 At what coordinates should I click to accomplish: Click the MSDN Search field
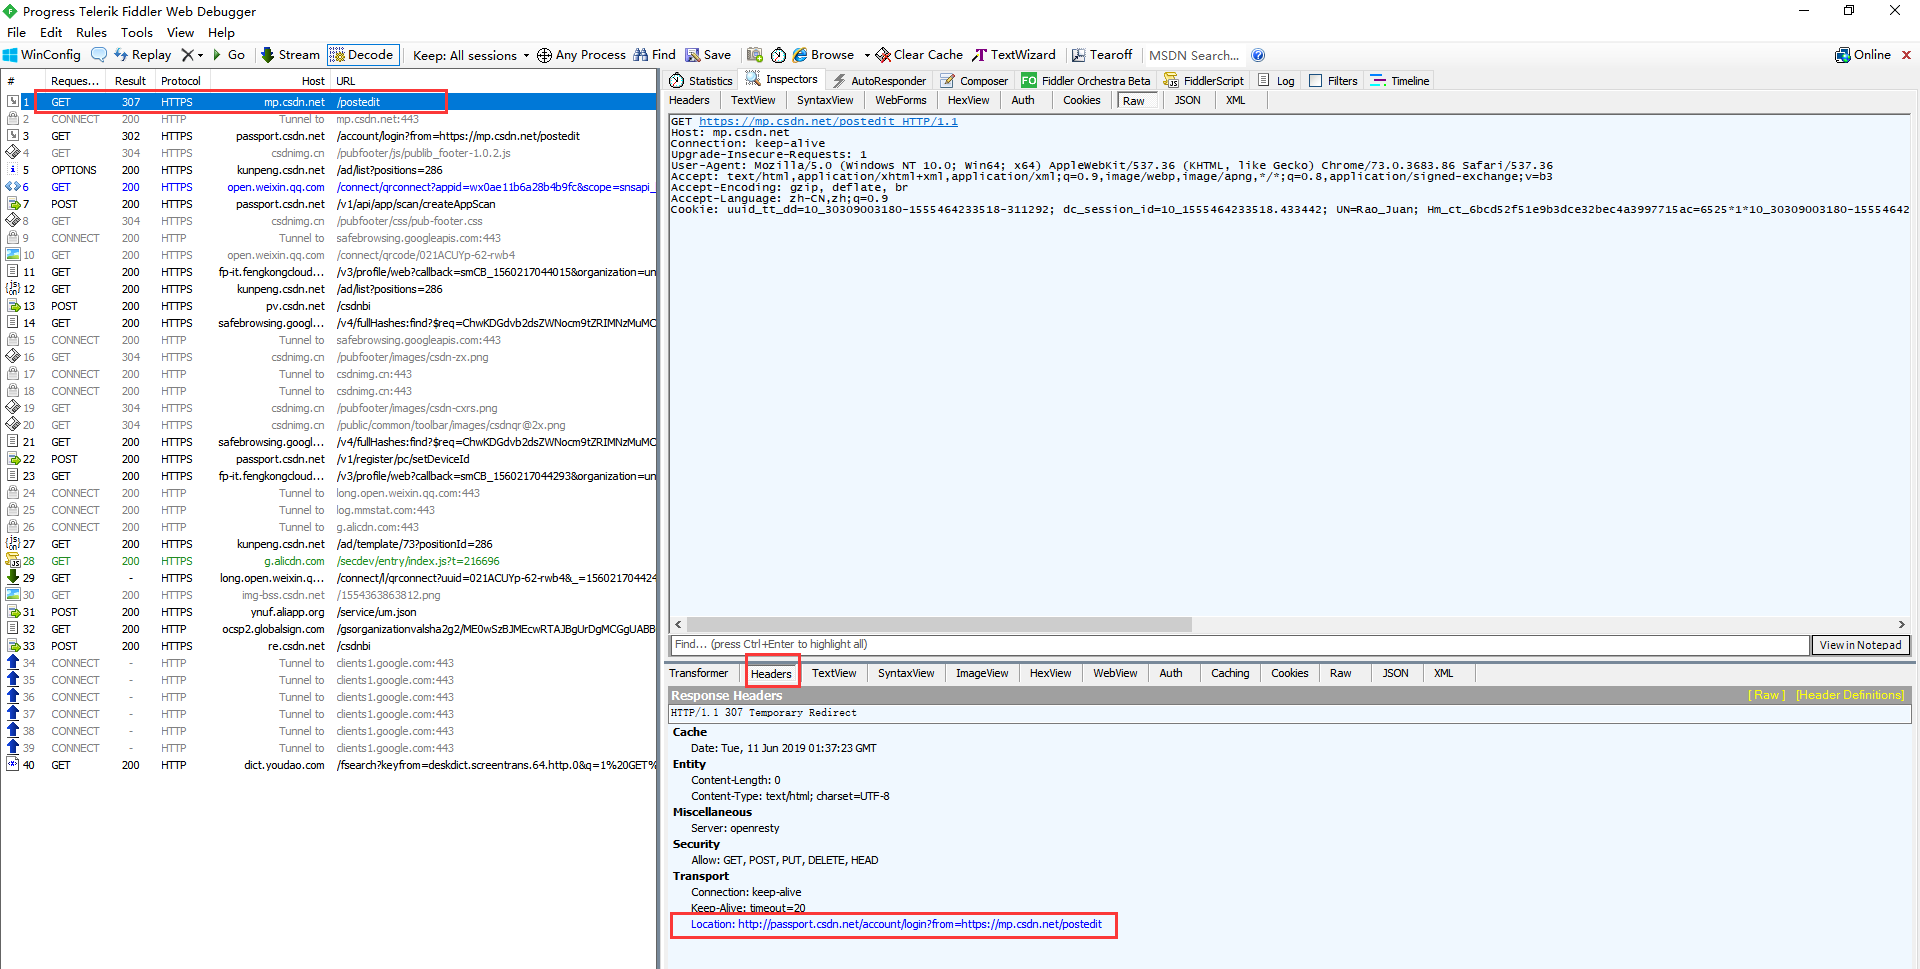click(x=1194, y=55)
